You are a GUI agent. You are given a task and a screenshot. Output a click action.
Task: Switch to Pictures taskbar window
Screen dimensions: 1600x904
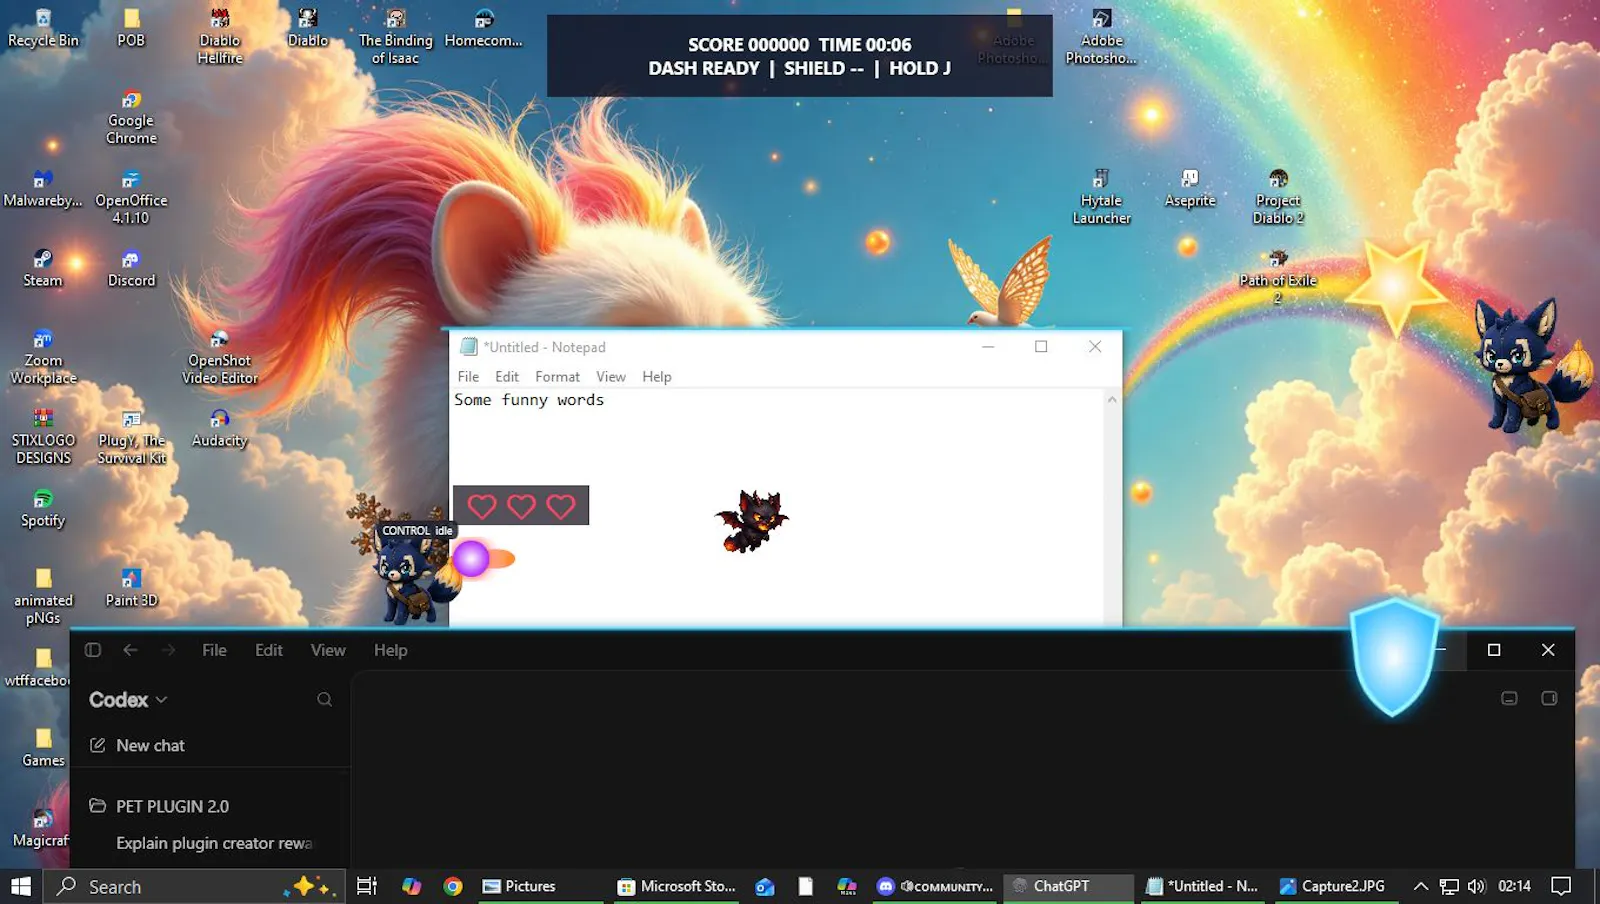[541, 886]
